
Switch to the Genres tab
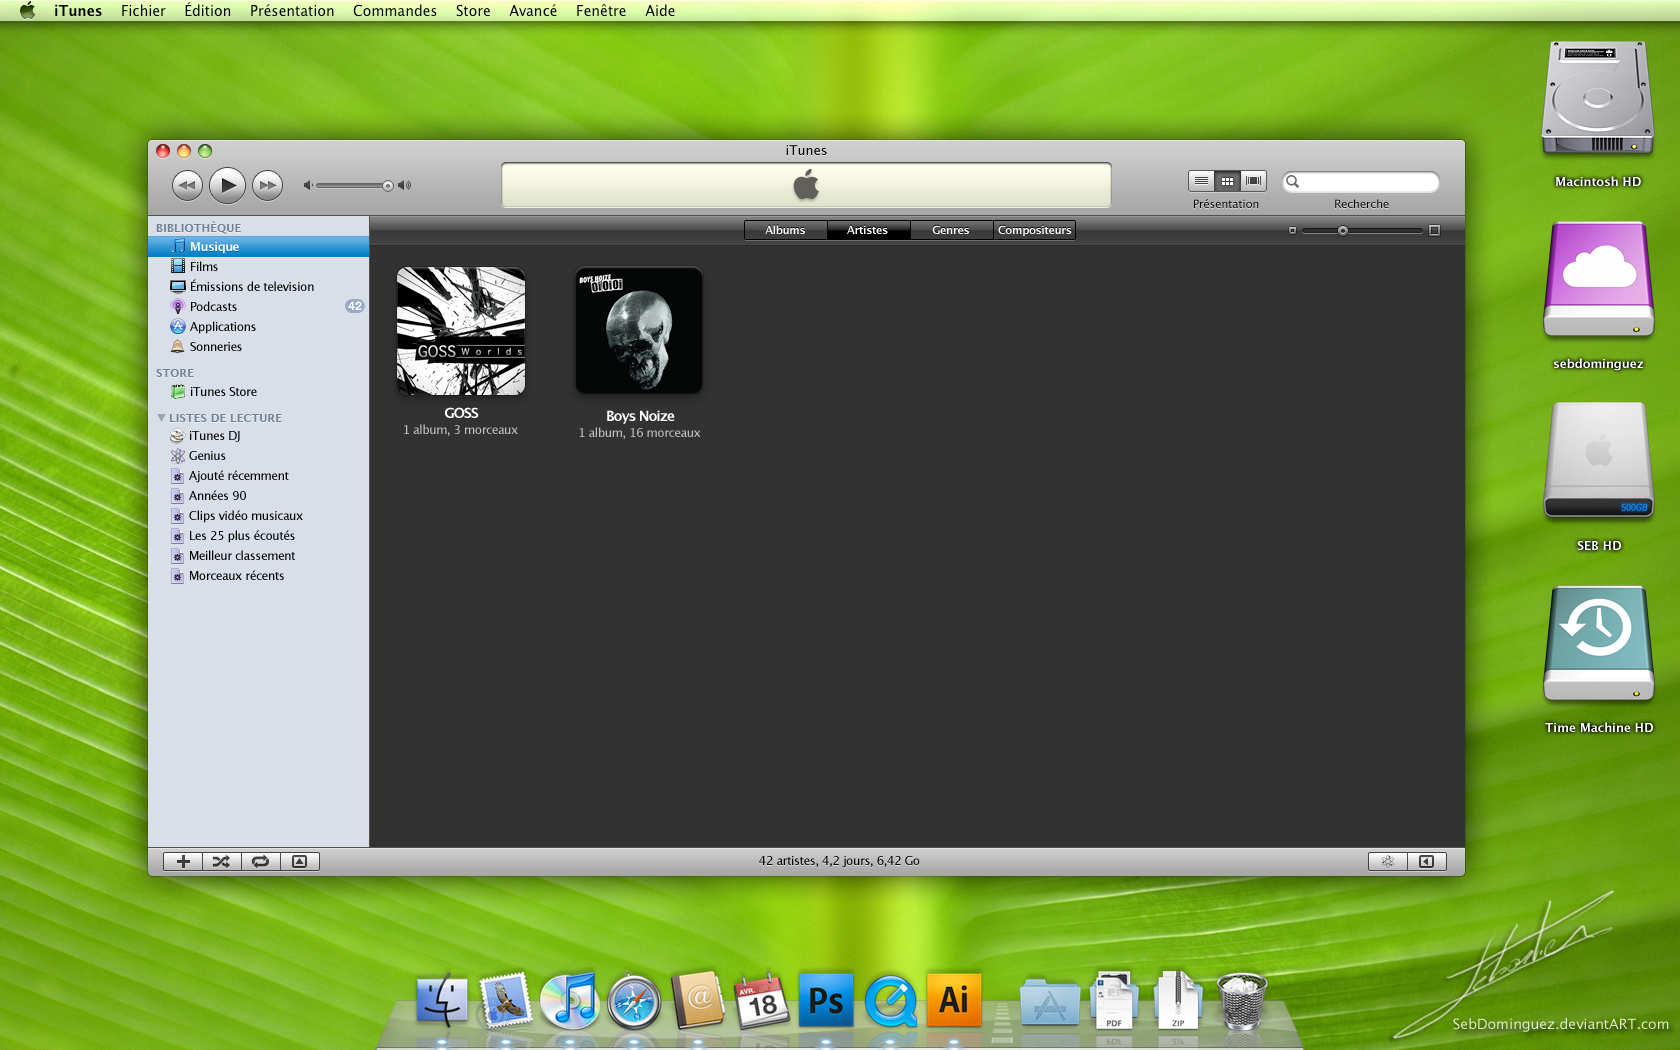click(950, 230)
